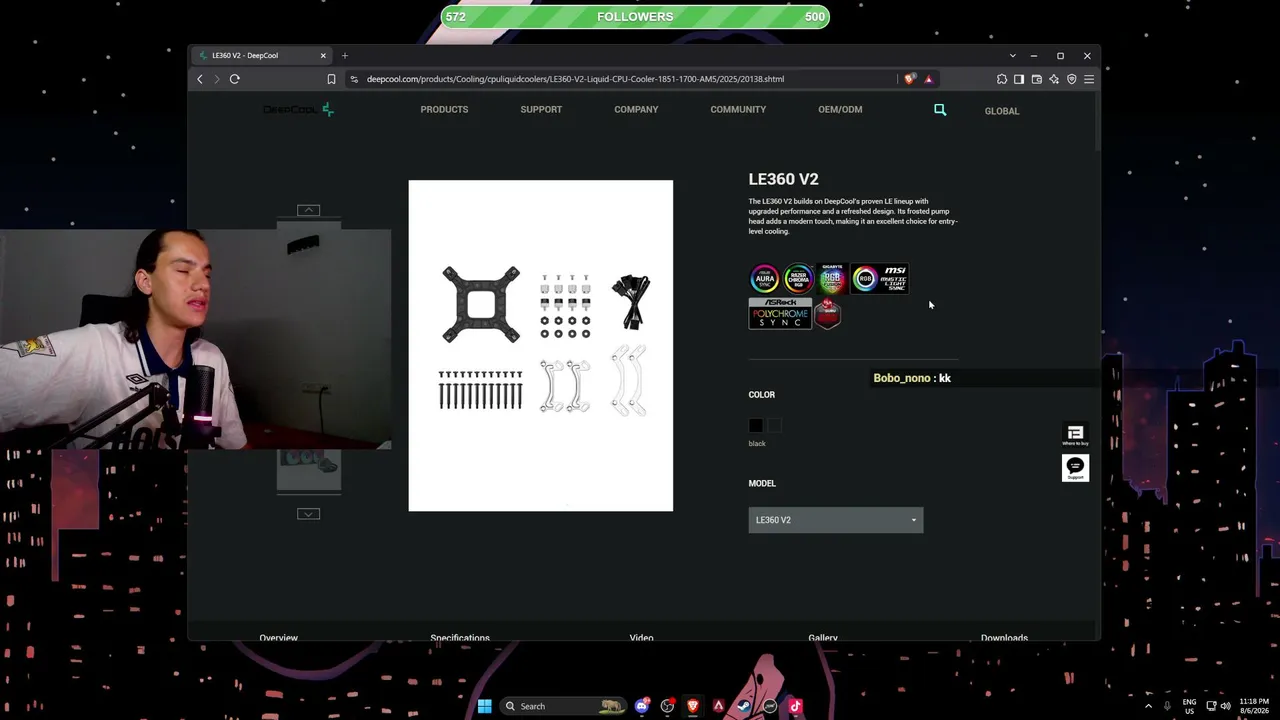This screenshot has width=1280, height=720.
Task: Jump to the Overview section
Action: (279, 637)
